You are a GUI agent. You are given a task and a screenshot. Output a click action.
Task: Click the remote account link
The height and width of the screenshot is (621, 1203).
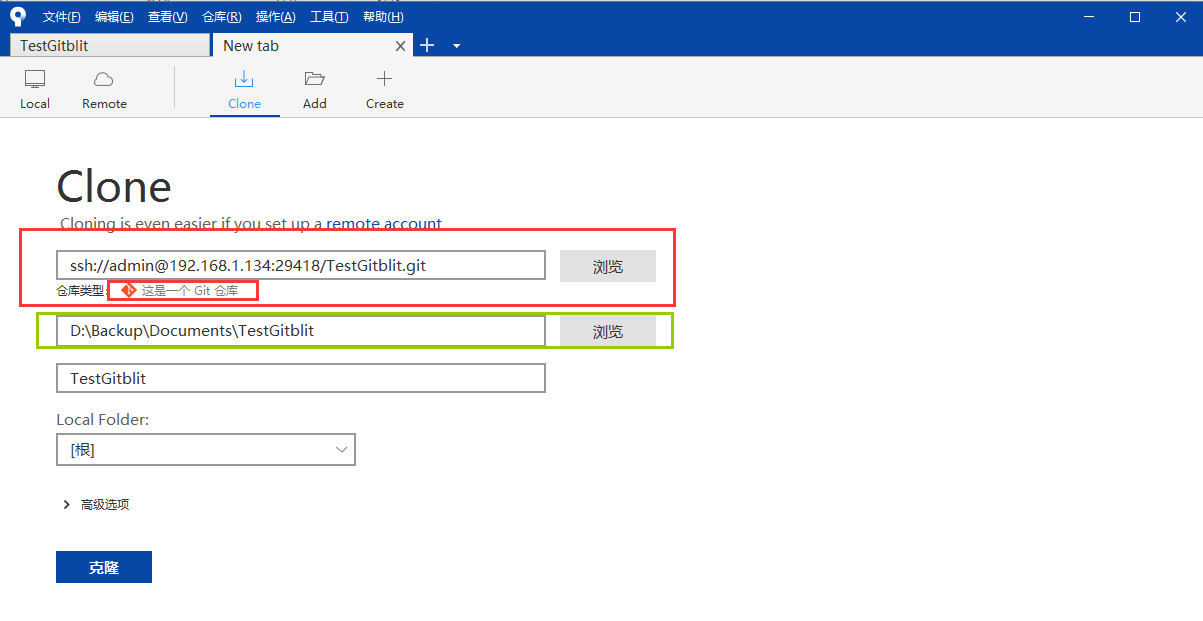(x=384, y=223)
